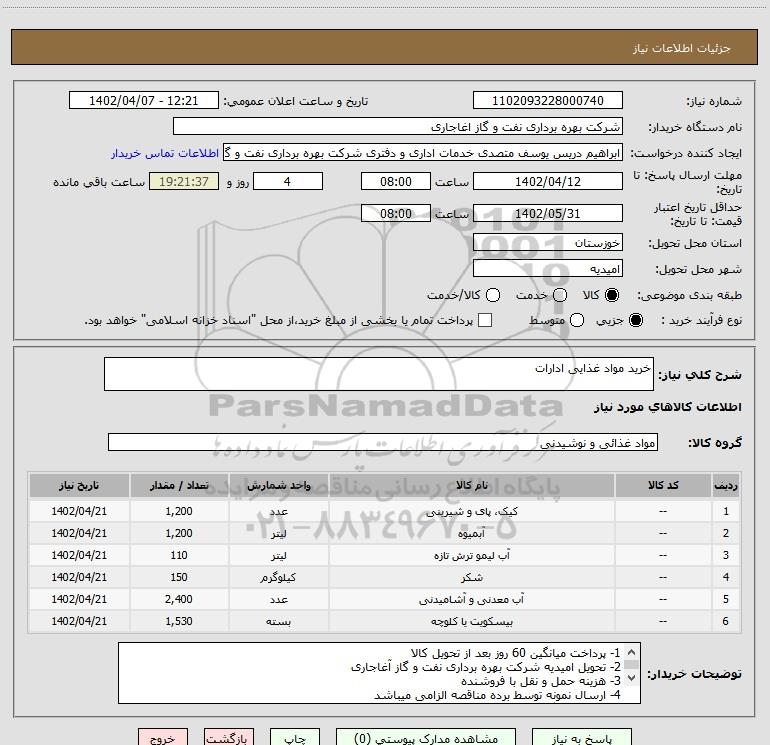This screenshot has width=770, height=745.
Task: Click the description field خرید مواد غذایی ادارات
Action: [379, 374]
